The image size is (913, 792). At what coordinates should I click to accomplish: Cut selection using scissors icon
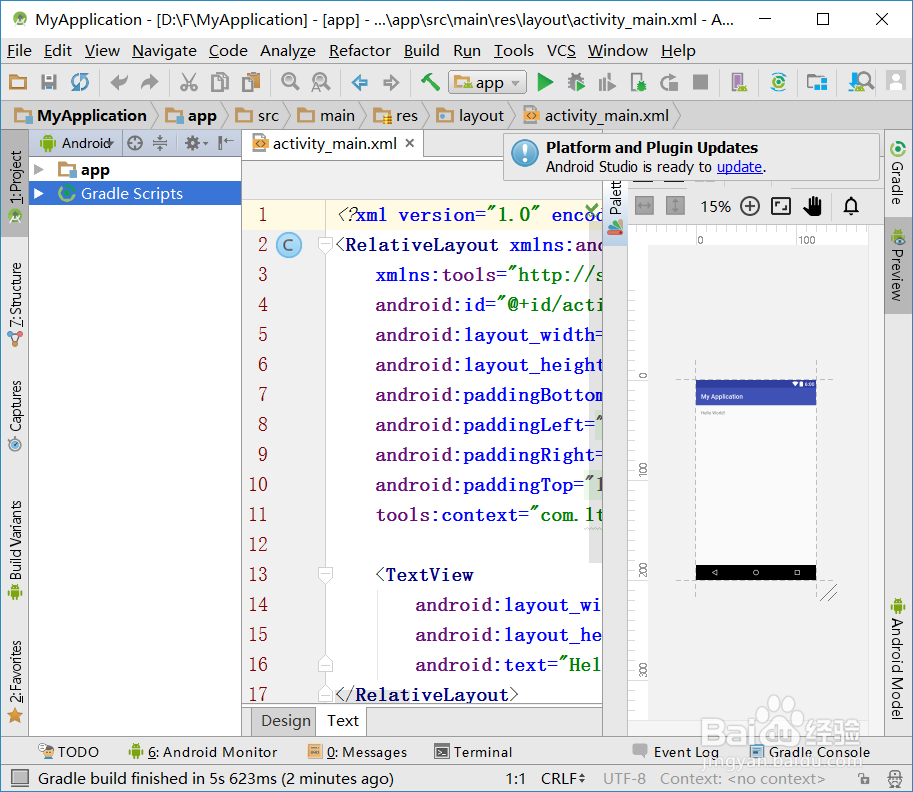coord(189,82)
